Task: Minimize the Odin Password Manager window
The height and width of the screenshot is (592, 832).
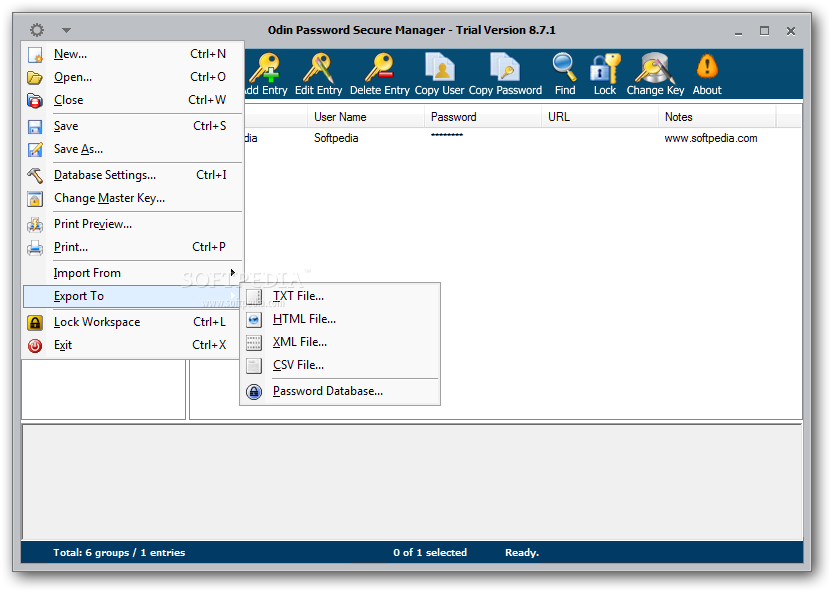Action: pos(738,31)
